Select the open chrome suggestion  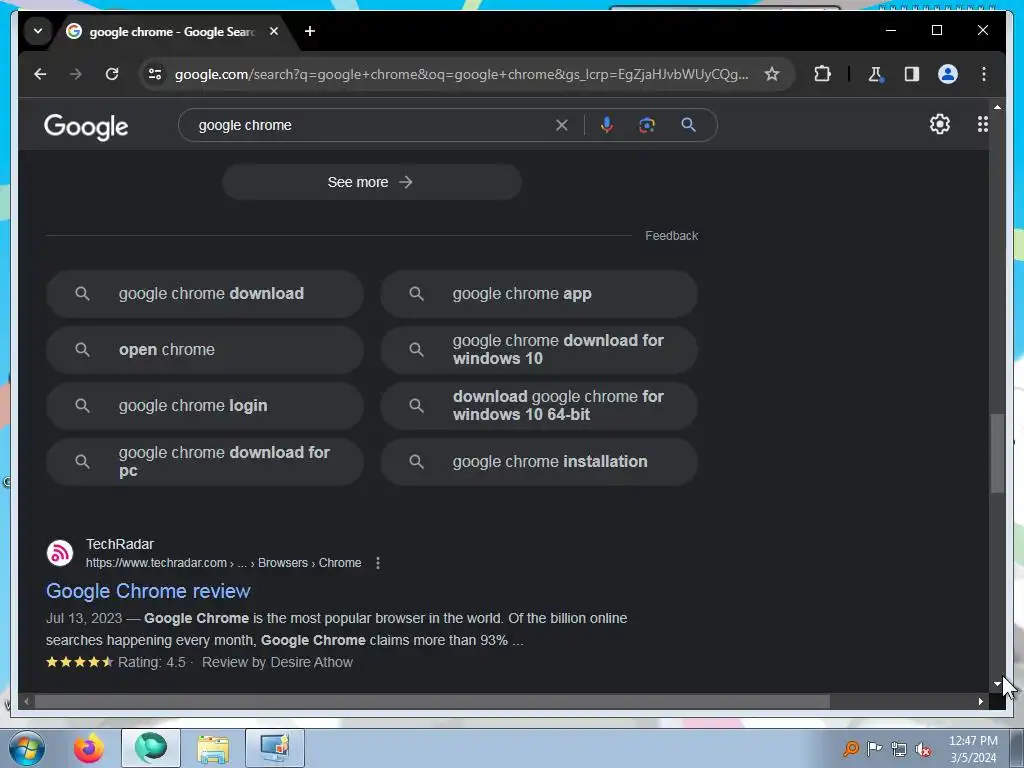pyautogui.click(x=204, y=350)
